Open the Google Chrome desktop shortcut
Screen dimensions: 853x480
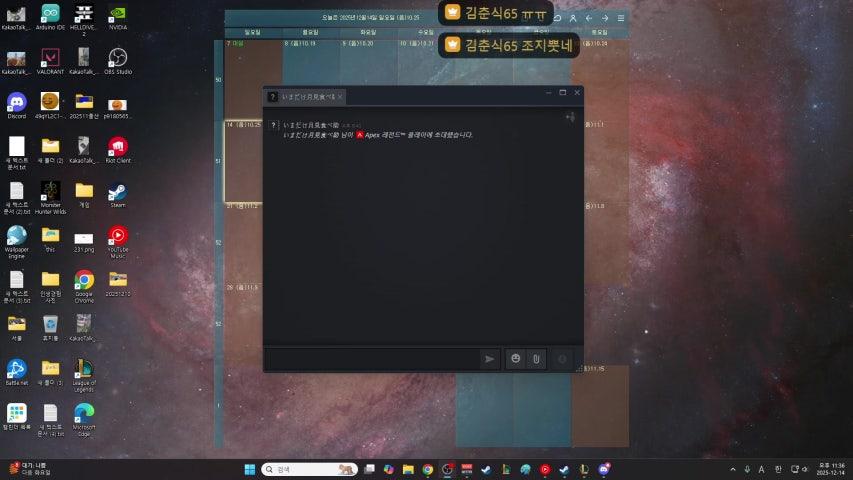84,286
